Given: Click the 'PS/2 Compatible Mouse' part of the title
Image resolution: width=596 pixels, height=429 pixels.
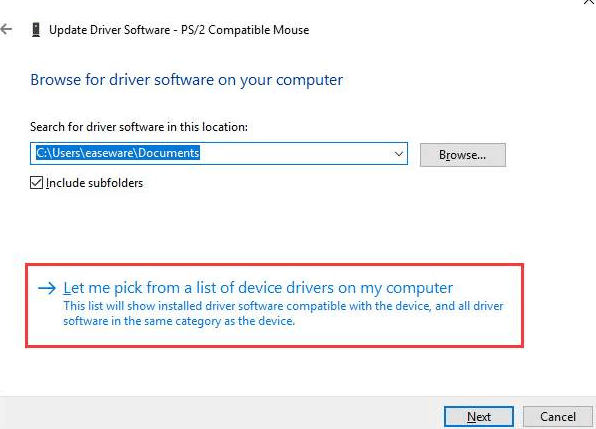Looking at the screenshot, I should coord(245,30).
